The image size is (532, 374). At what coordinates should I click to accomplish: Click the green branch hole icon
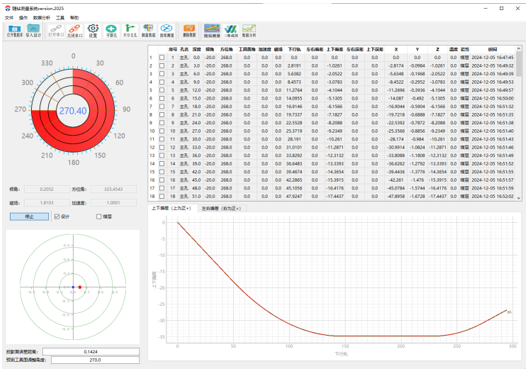[x=130, y=31]
